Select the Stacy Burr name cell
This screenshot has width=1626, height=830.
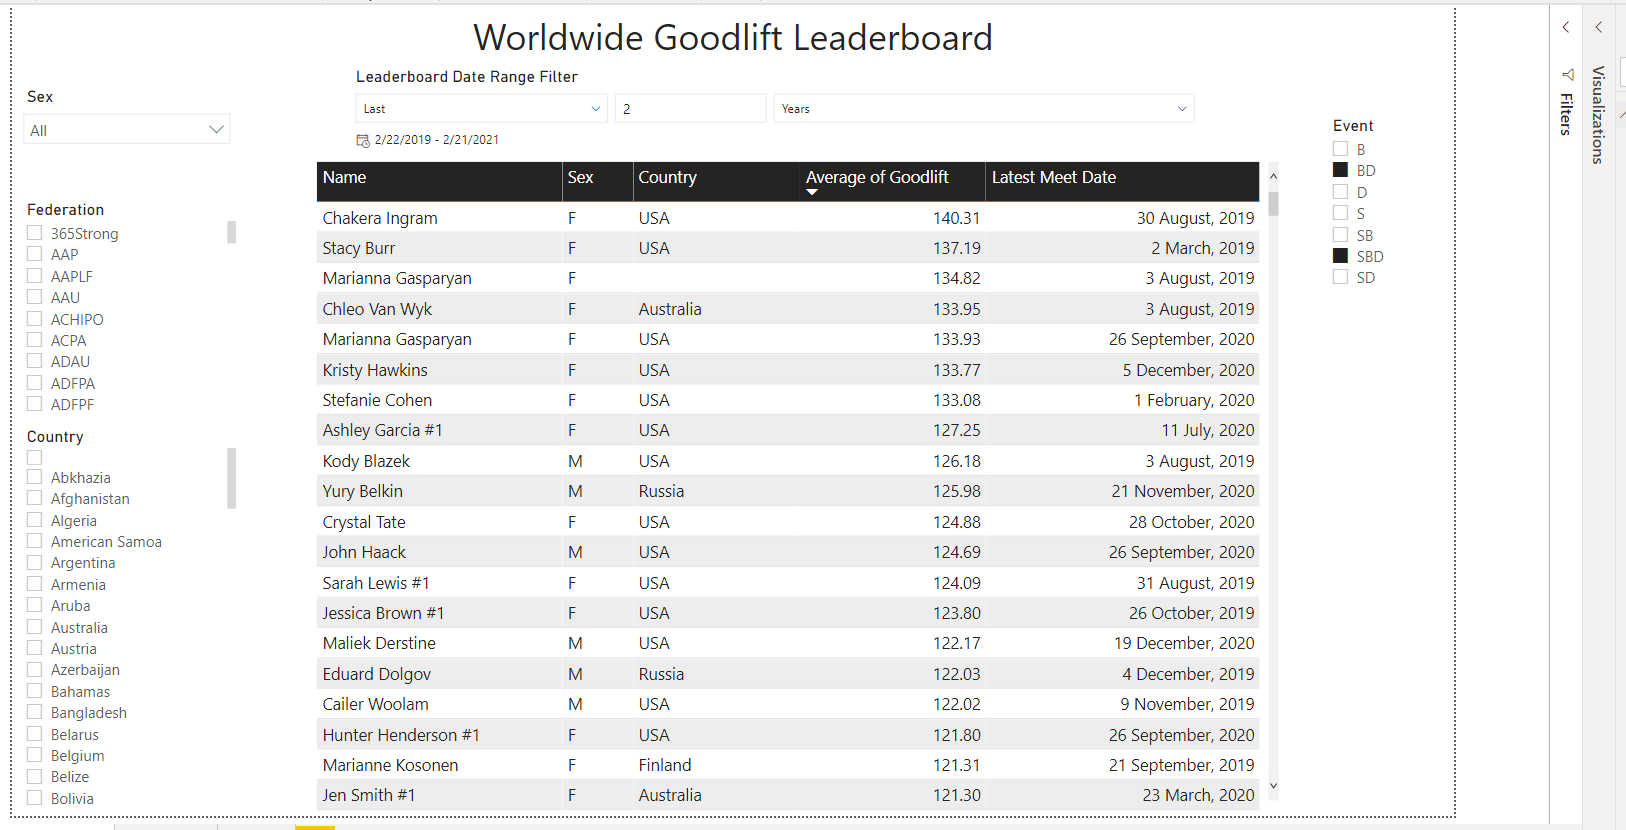click(x=359, y=248)
